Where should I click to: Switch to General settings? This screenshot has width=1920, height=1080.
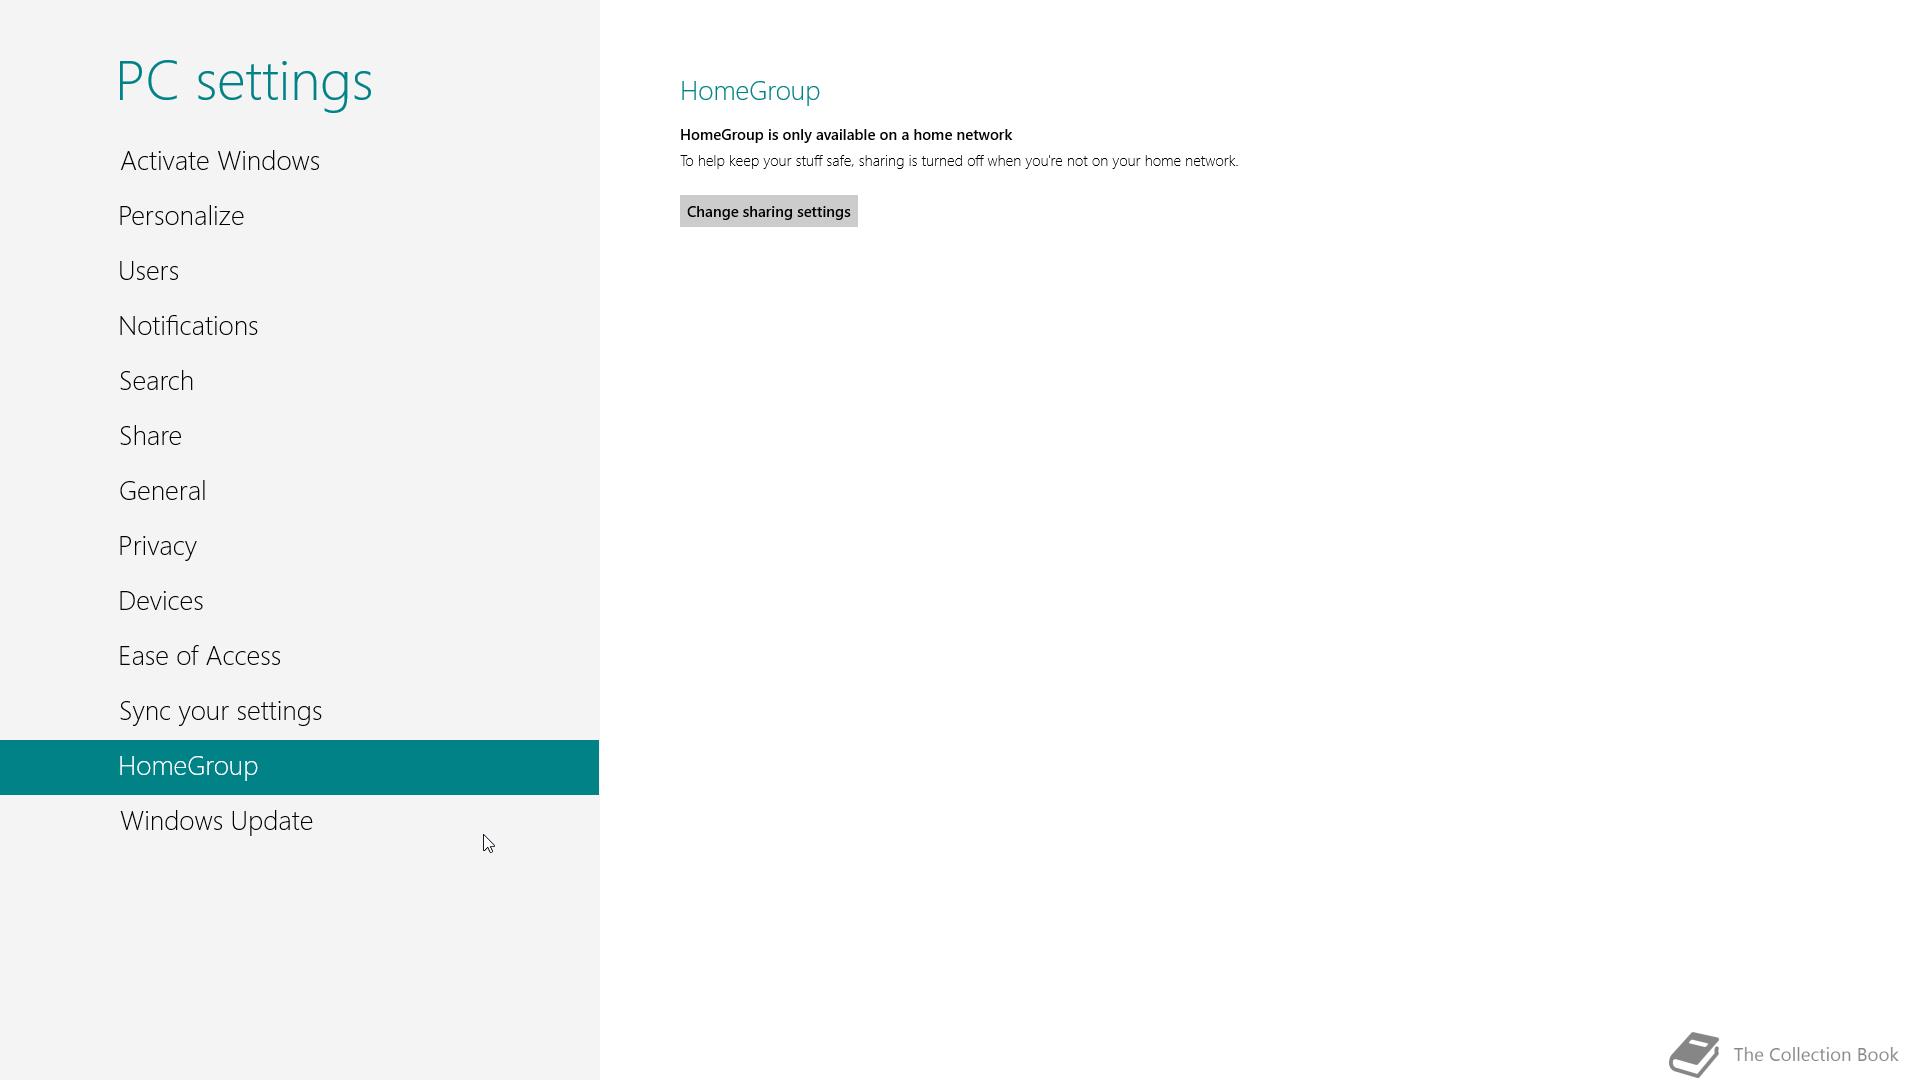162,491
